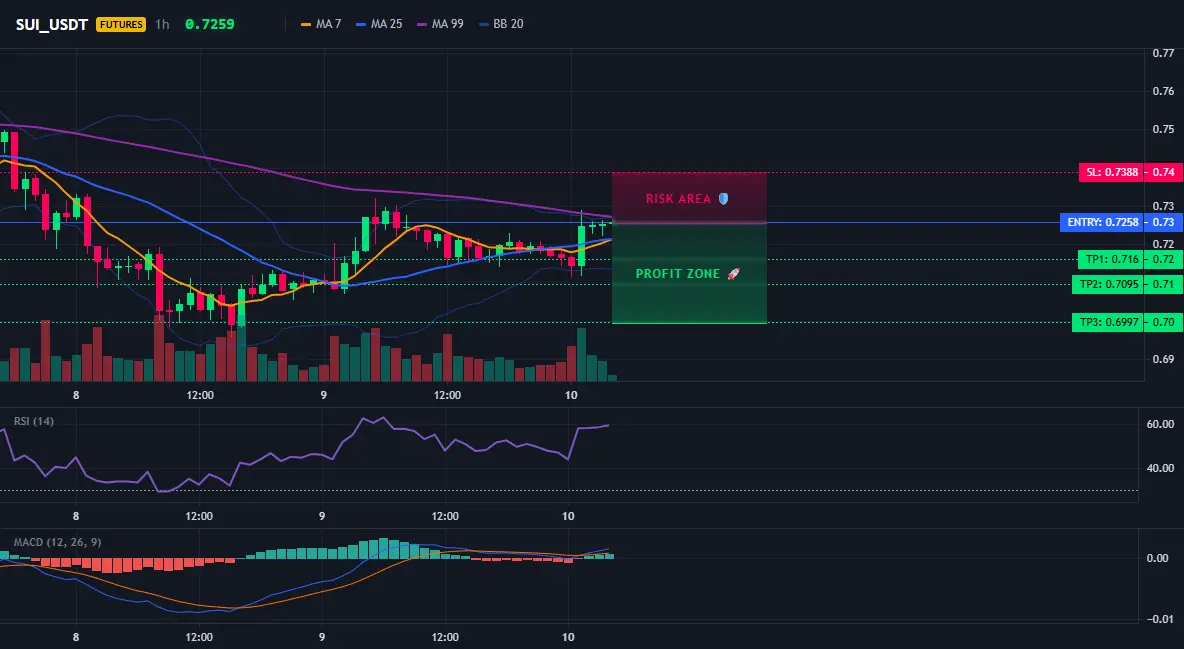Screen dimensions: 1184x649
Task: Click the RSI 60.00 axis value
Action: click(x=1161, y=424)
